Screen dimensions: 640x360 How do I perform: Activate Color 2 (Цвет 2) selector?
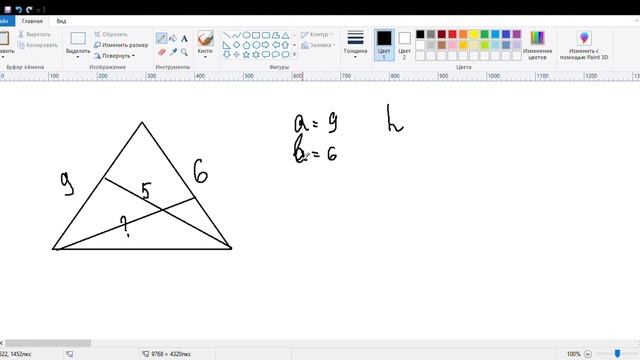coord(404,45)
